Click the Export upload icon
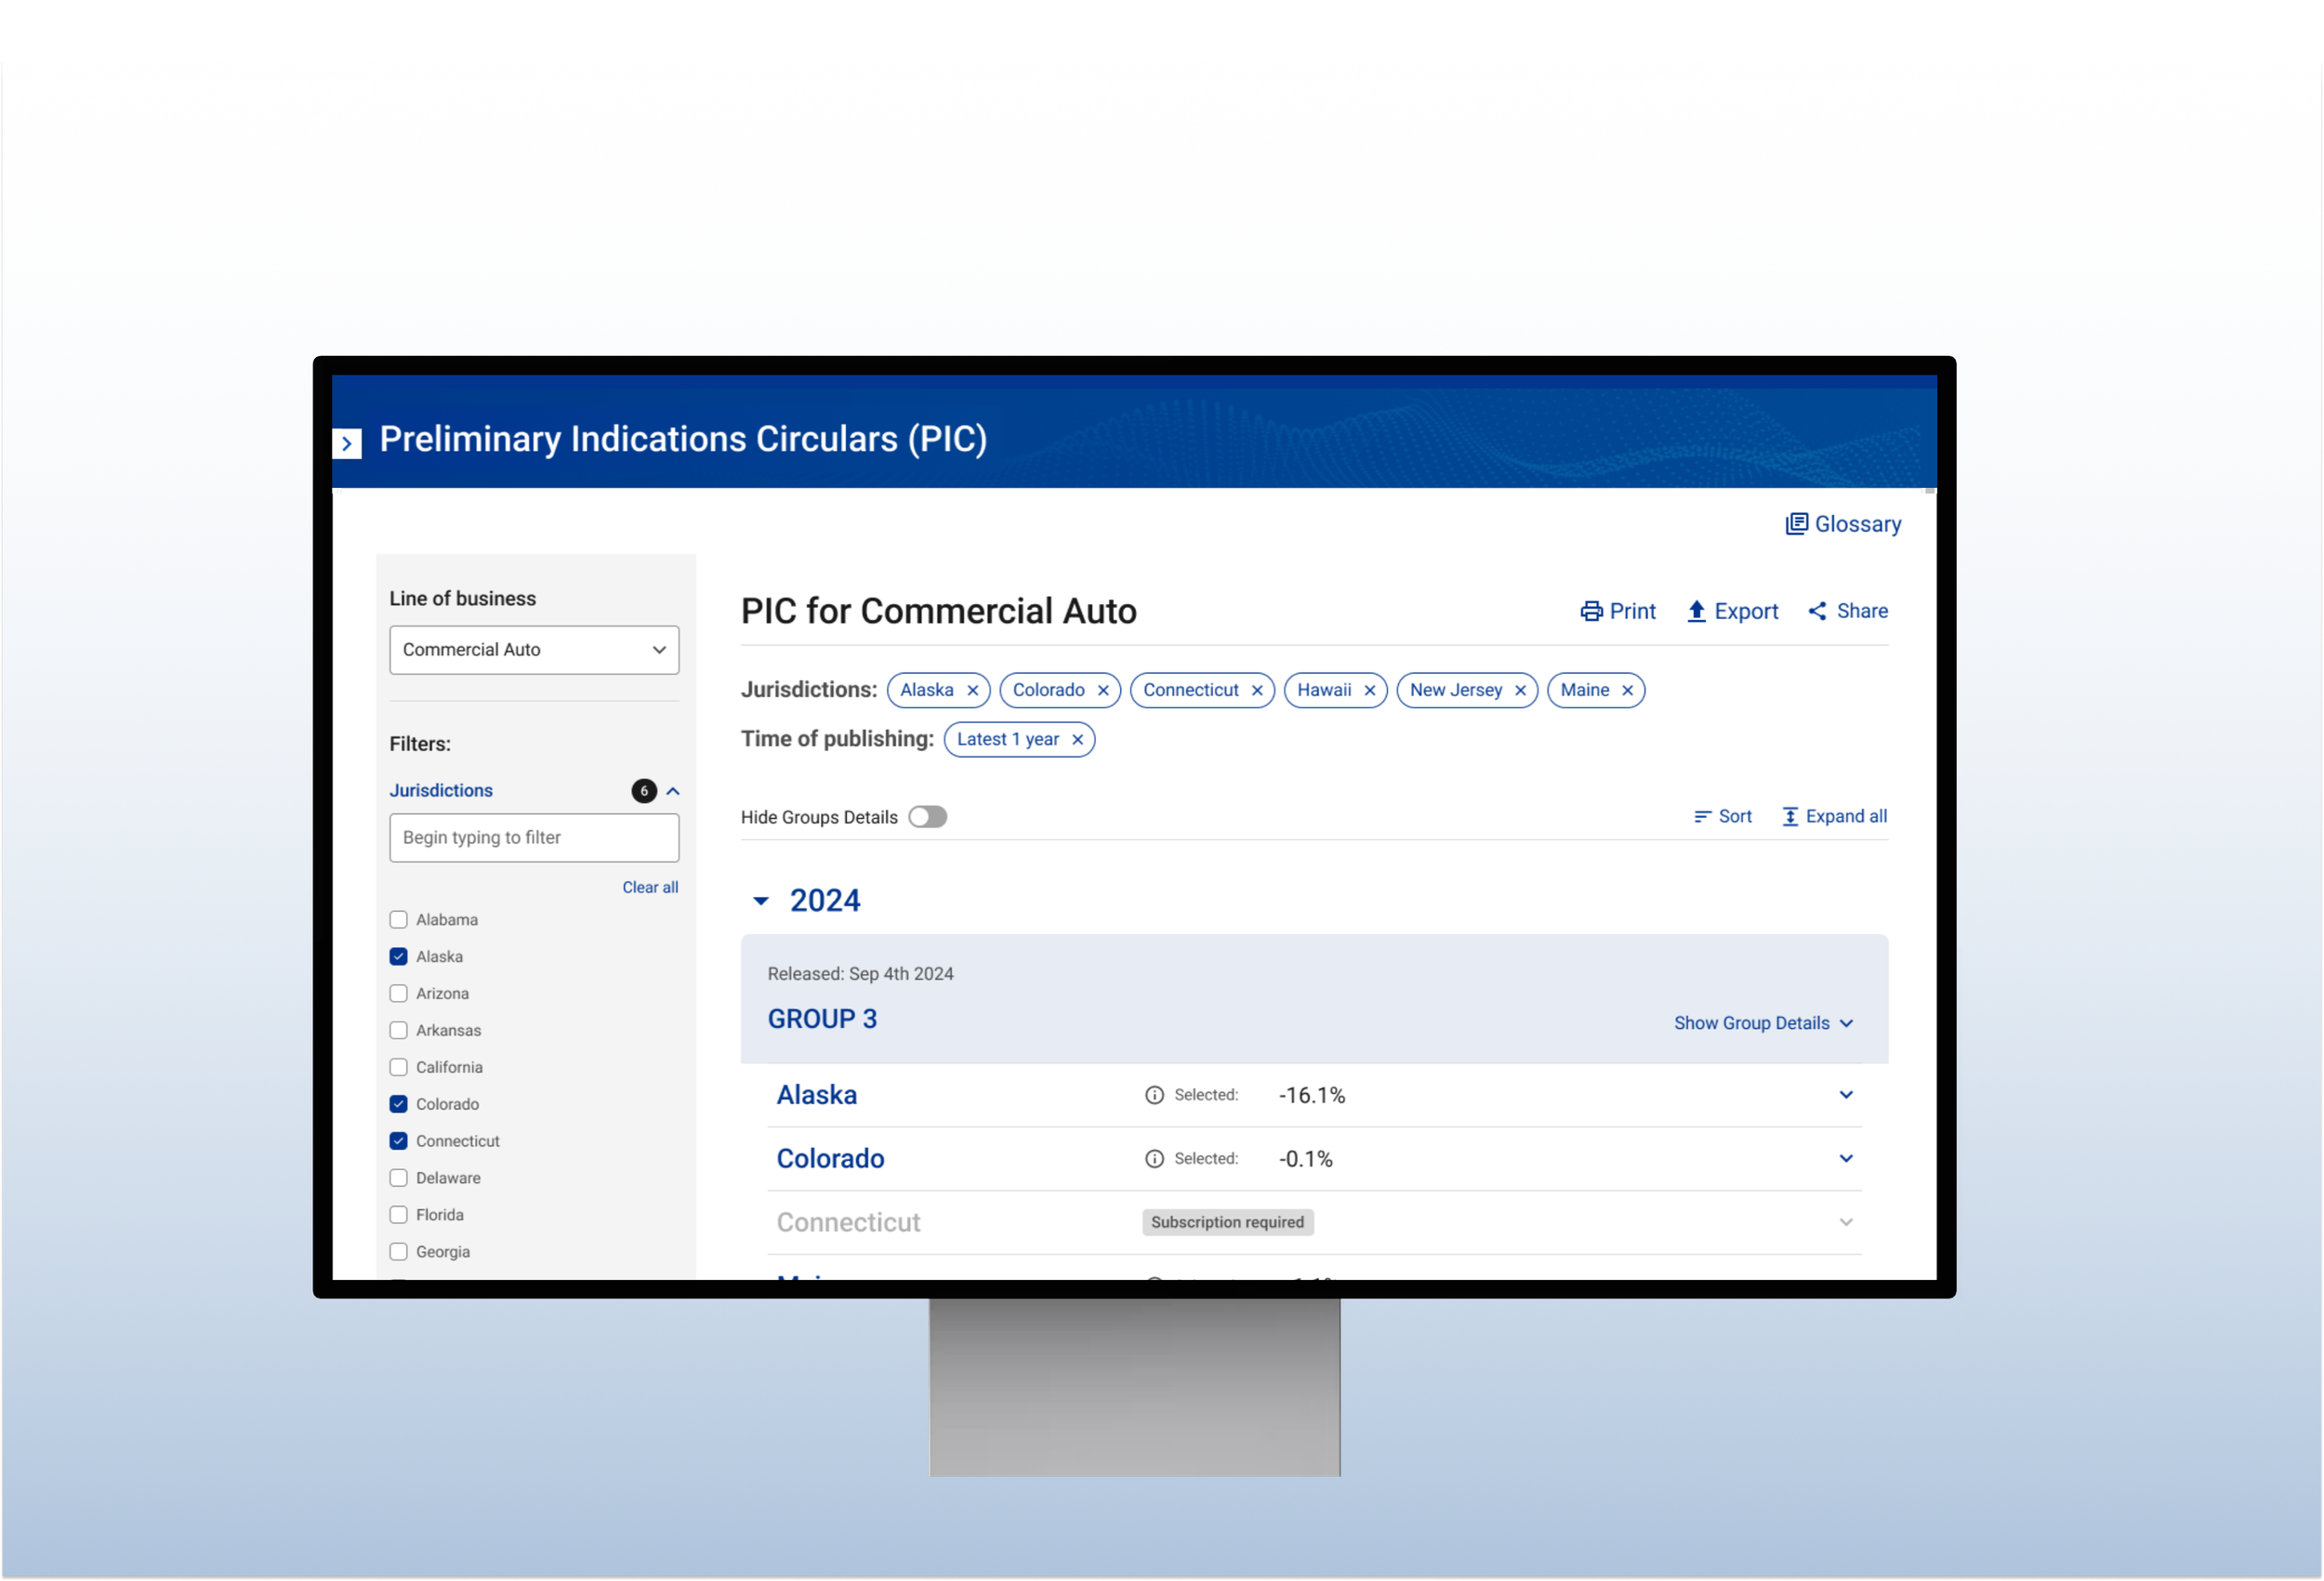Screen dimensions: 2324x1581 (1696, 611)
